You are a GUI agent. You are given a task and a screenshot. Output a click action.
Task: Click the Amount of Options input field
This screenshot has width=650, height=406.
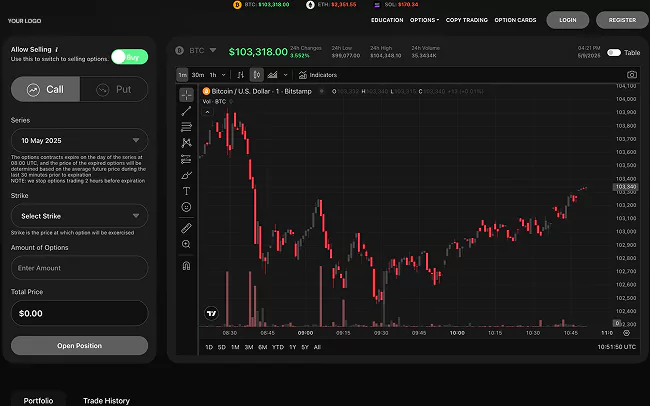[x=79, y=267]
